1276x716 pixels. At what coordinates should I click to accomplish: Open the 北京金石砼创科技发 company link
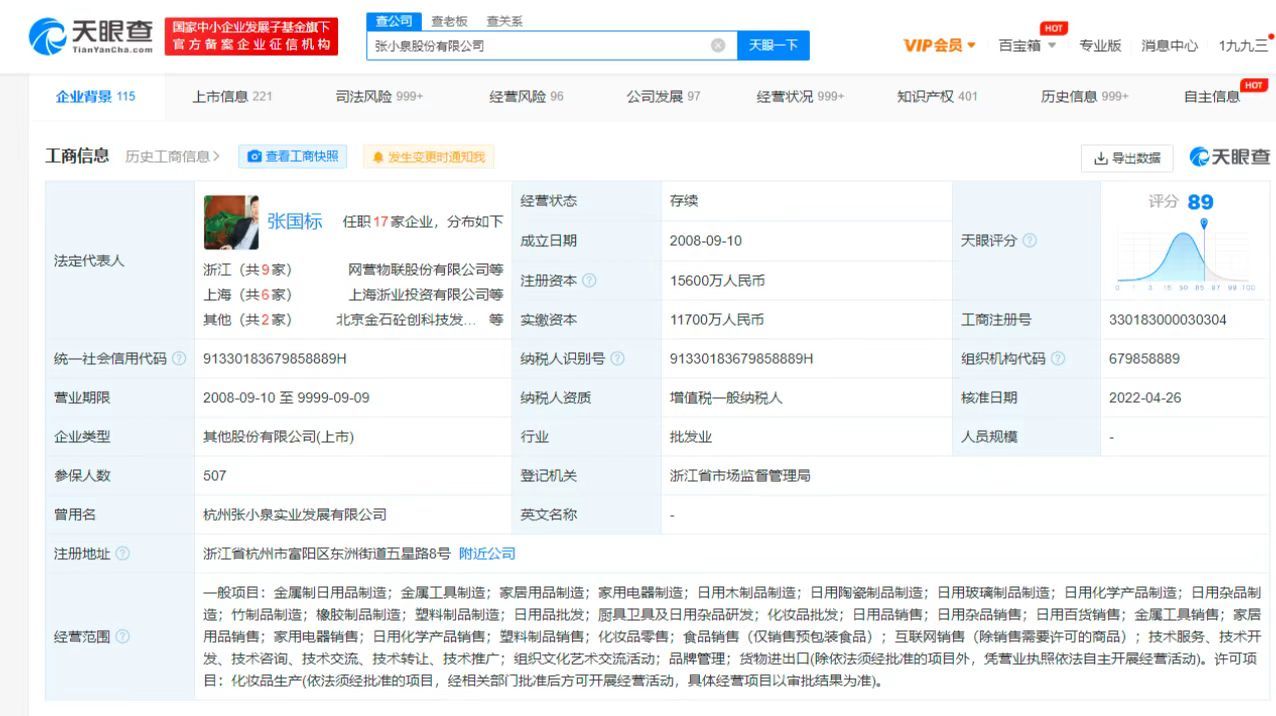[x=406, y=320]
